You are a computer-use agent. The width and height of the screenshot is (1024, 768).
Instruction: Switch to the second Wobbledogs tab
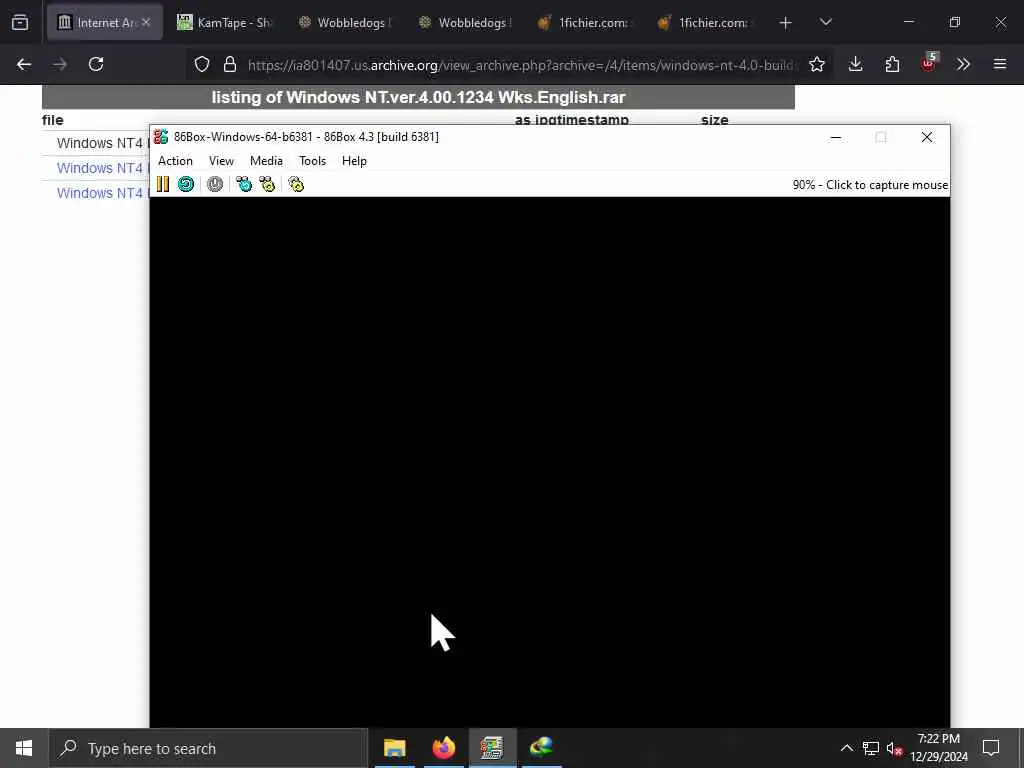point(465,23)
